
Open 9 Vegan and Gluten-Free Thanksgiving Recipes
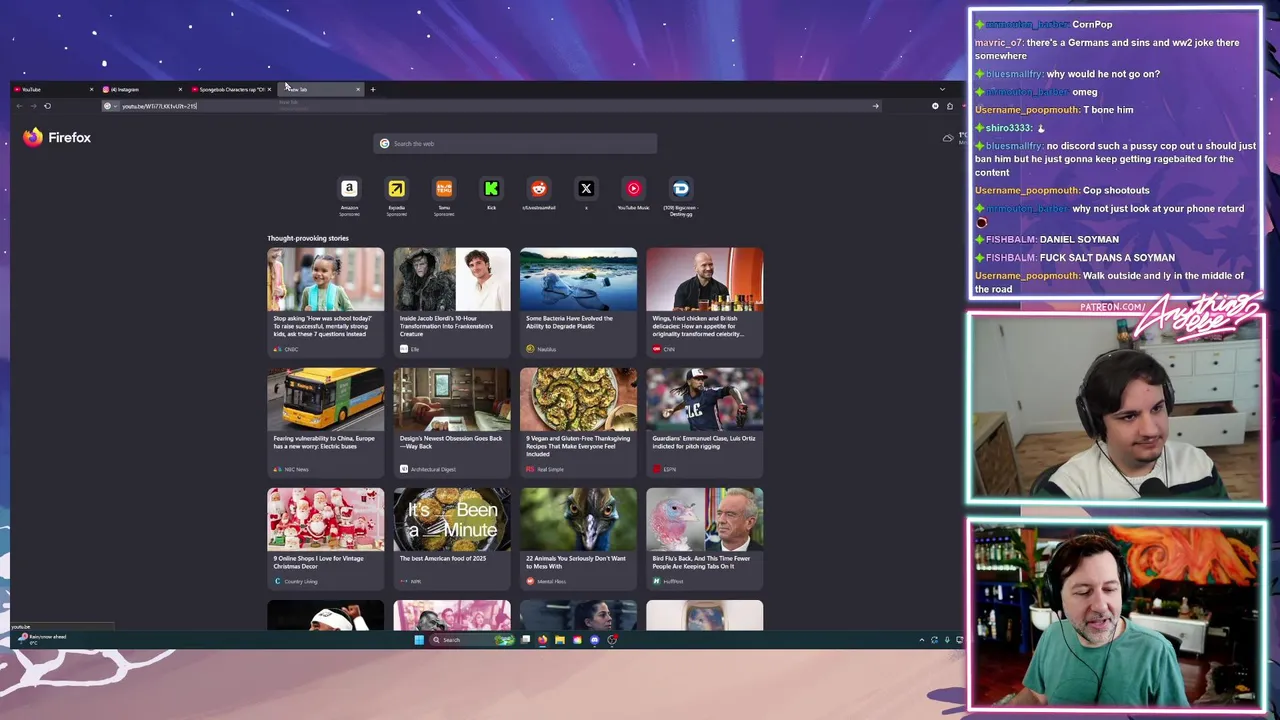tap(578, 422)
